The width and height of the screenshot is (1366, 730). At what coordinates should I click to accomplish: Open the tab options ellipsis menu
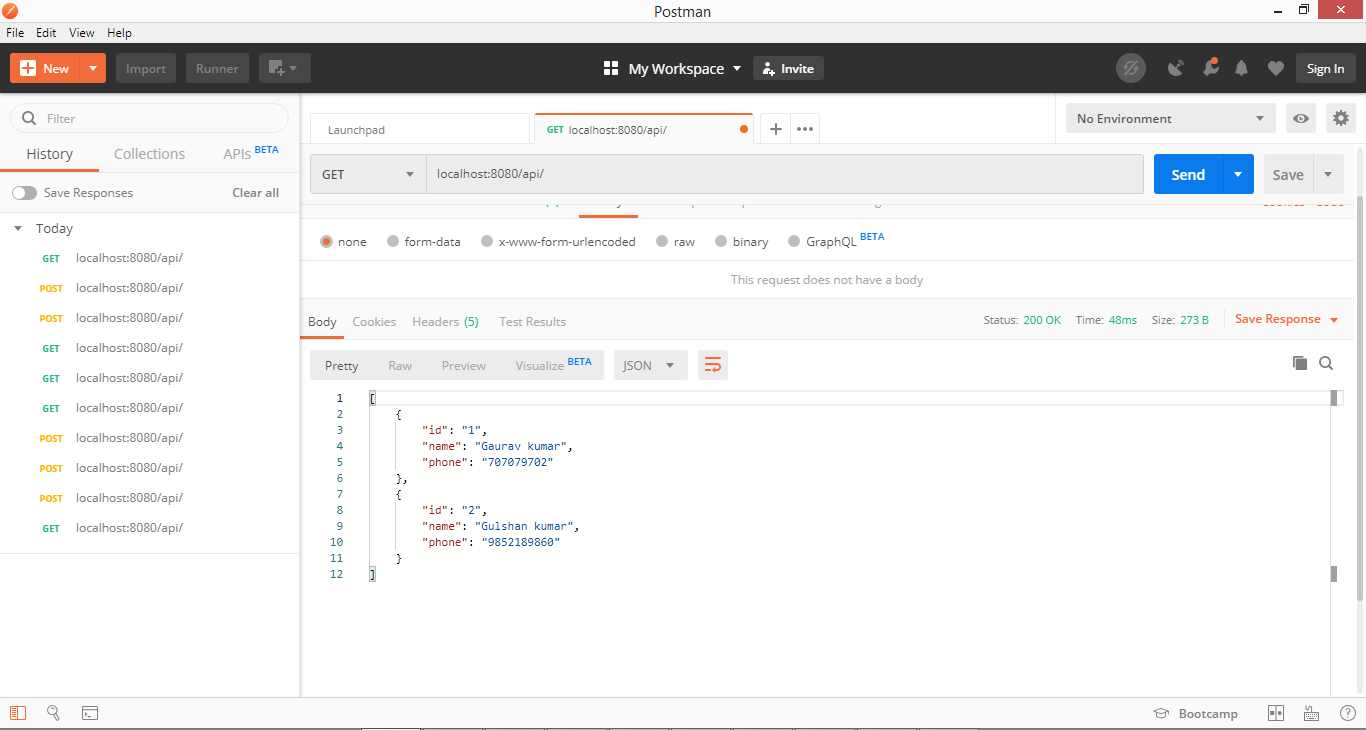(805, 129)
